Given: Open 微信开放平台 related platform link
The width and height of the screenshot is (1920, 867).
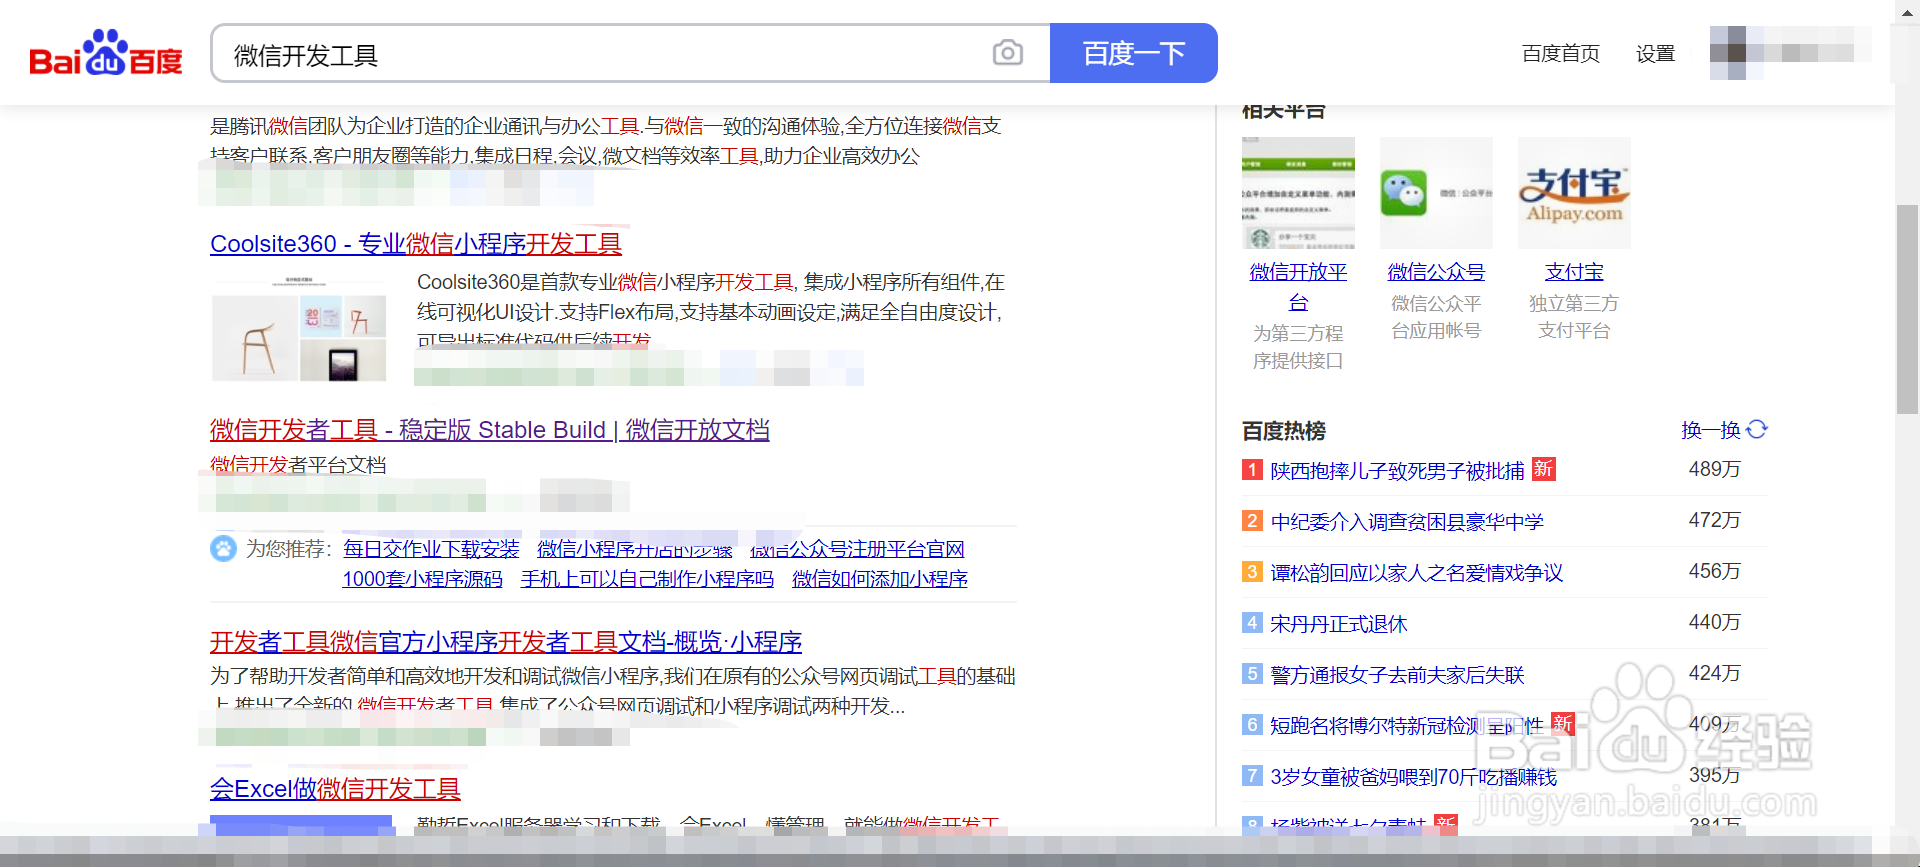Looking at the screenshot, I should (x=1298, y=287).
